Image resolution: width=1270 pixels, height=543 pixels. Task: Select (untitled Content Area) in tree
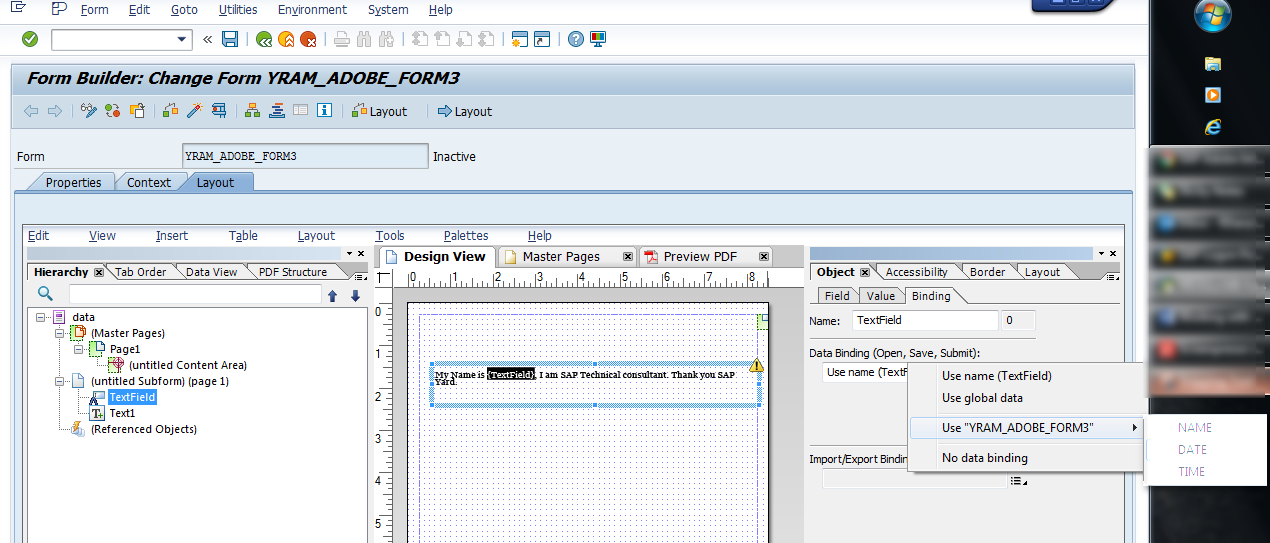(x=187, y=365)
